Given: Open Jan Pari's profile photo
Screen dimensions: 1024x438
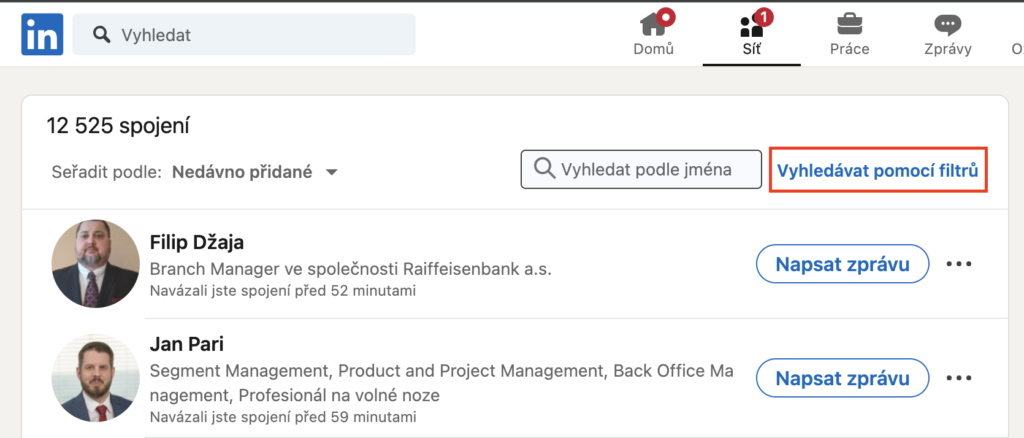Looking at the screenshot, I should (95, 378).
